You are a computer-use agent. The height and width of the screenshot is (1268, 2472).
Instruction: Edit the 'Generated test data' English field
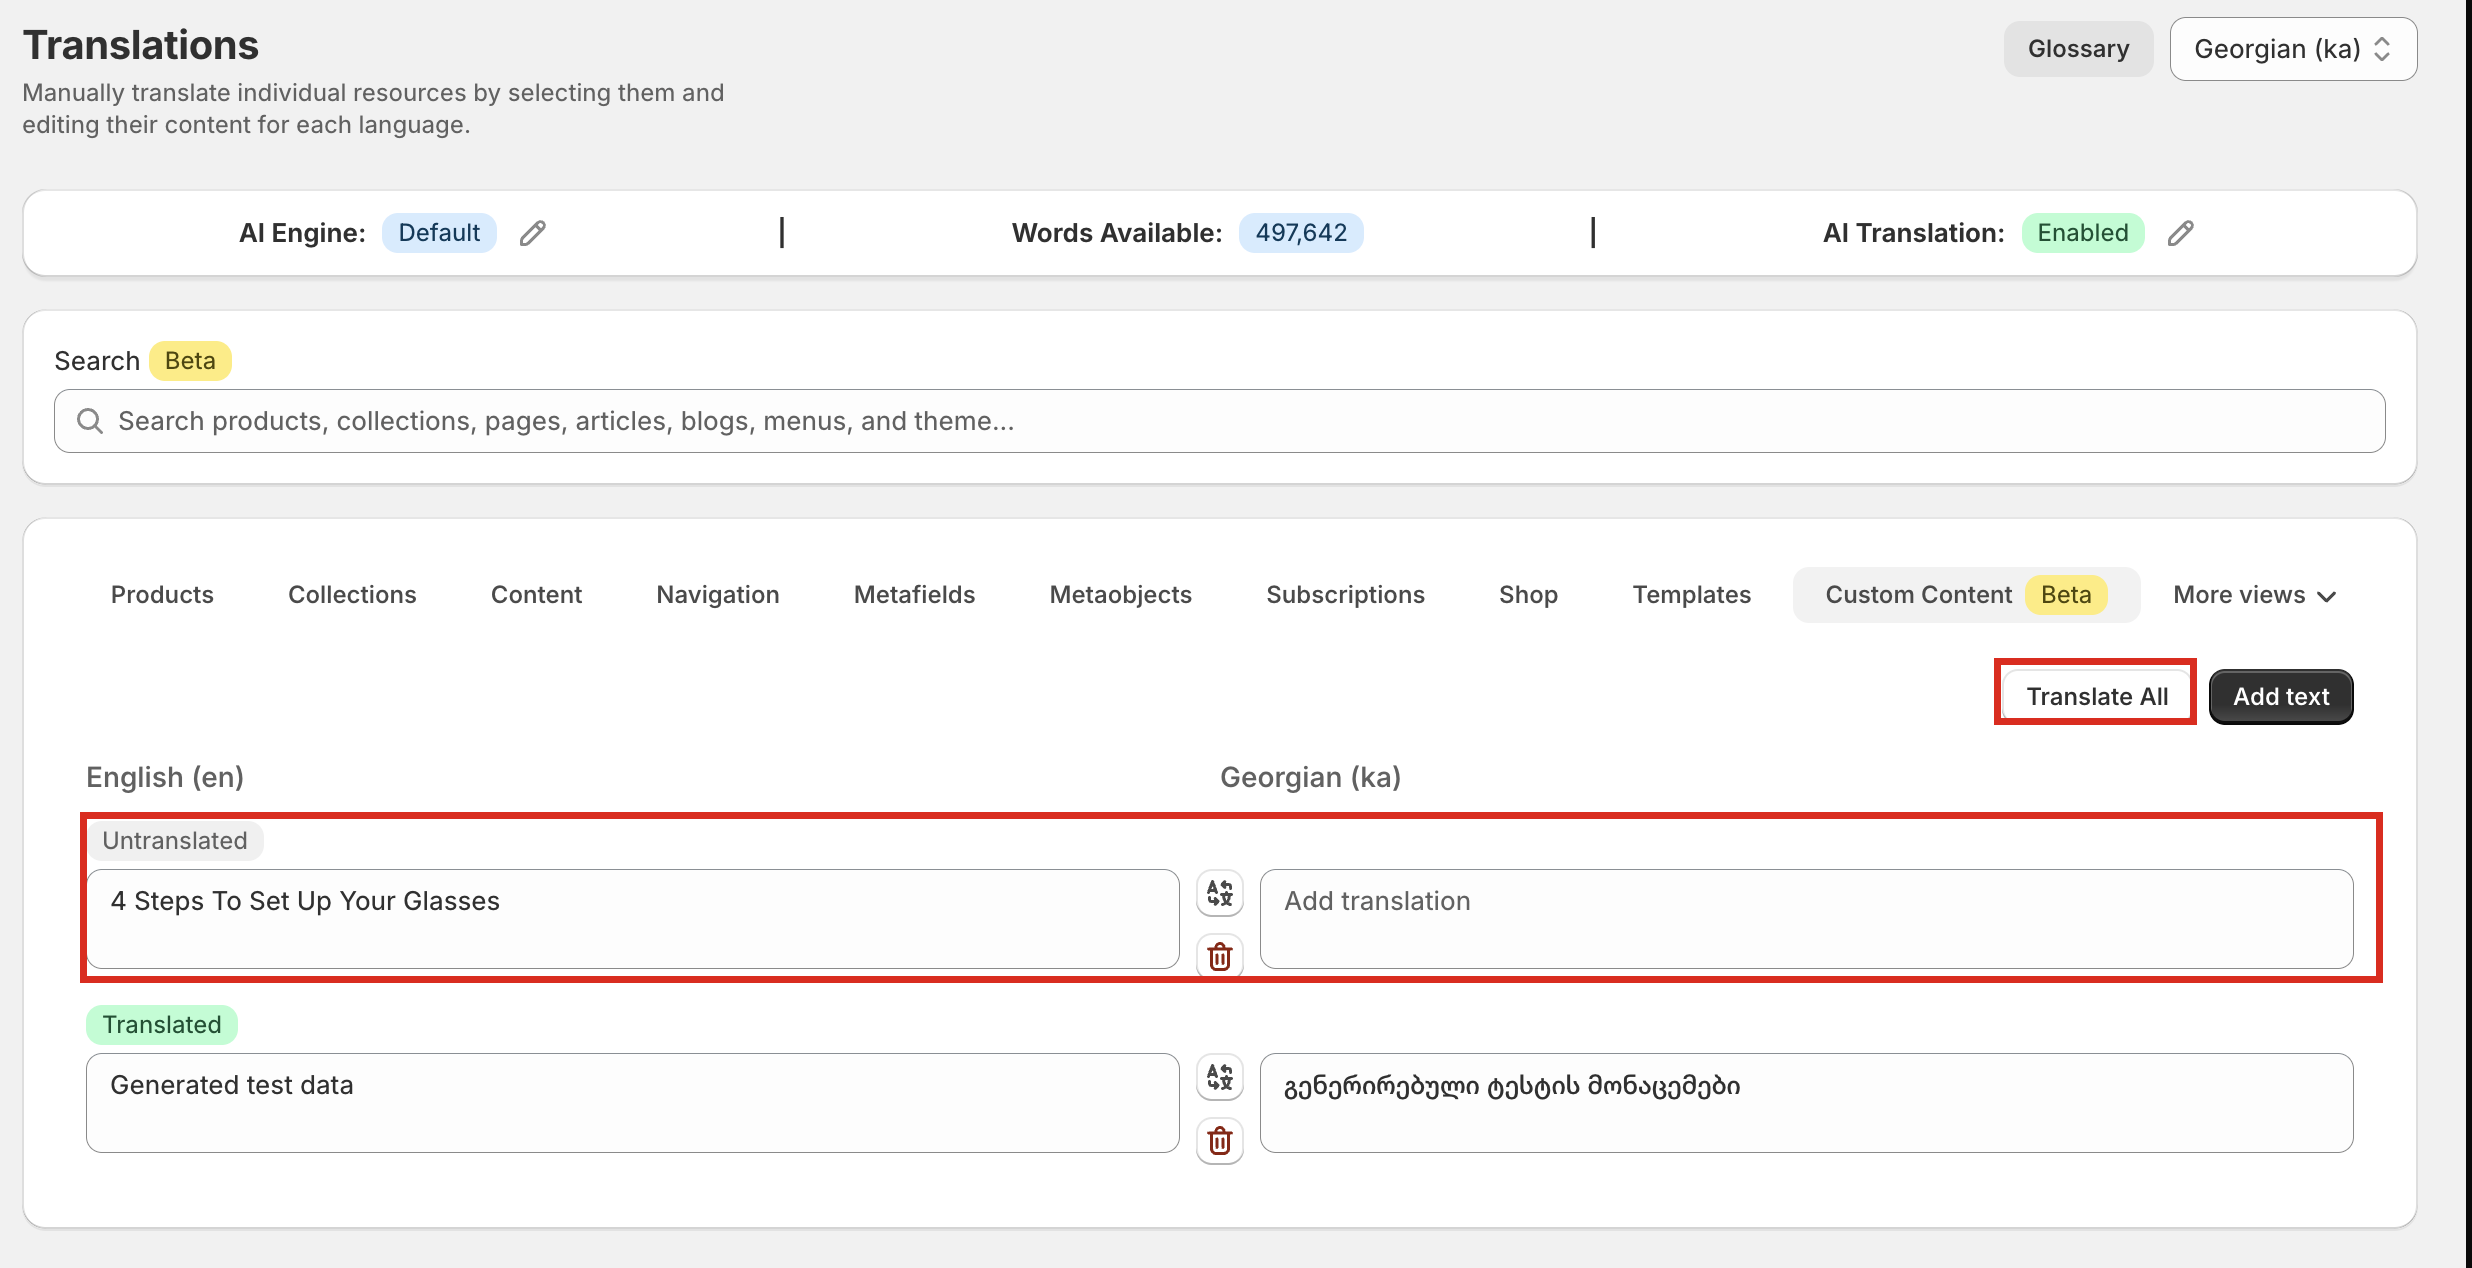coord(633,1103)
